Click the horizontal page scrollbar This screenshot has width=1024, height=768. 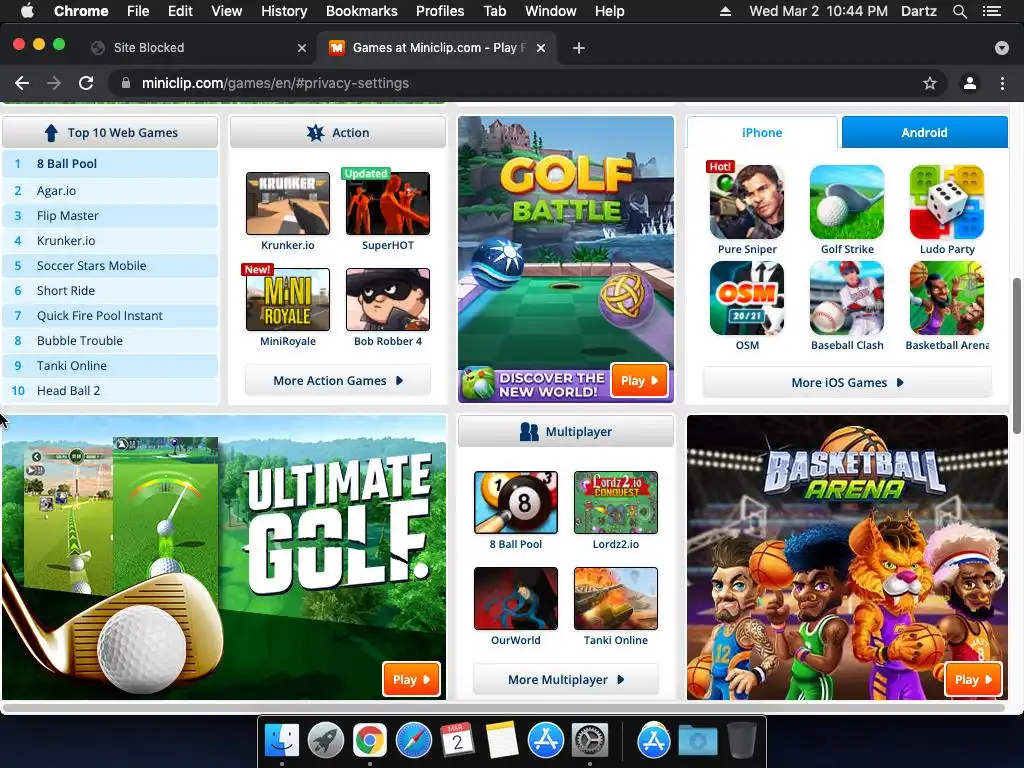504,707
